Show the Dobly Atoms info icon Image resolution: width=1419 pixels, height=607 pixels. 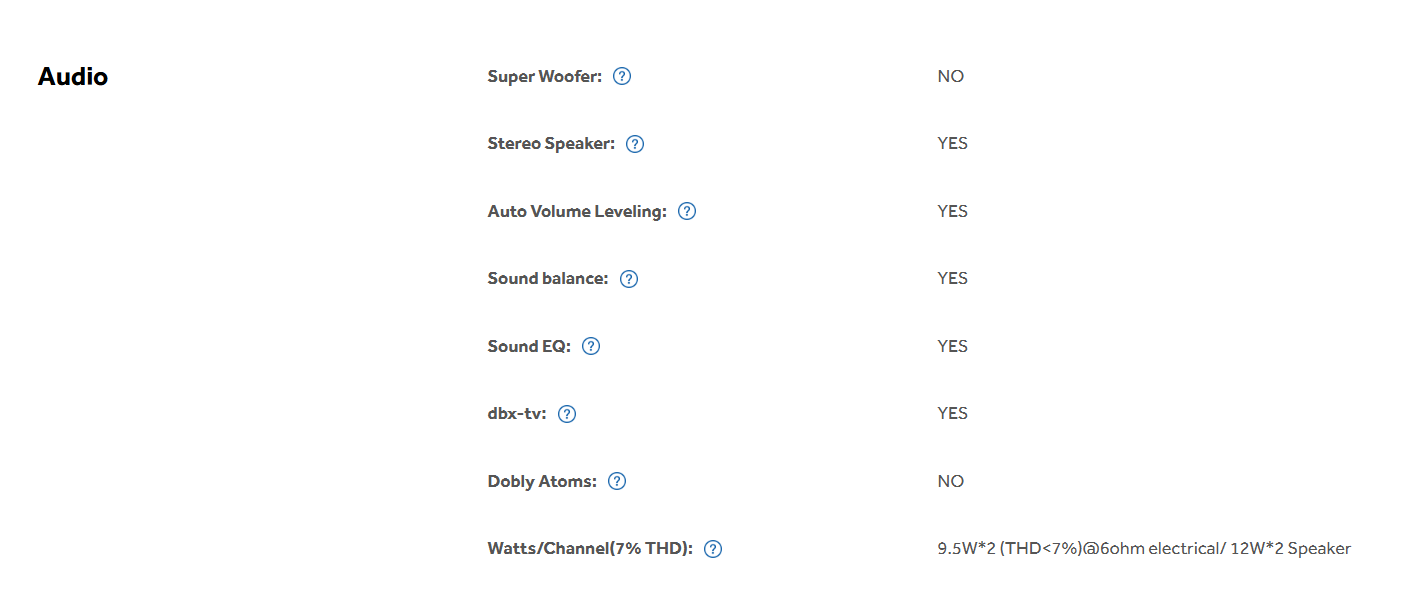(x=617, y=481)
